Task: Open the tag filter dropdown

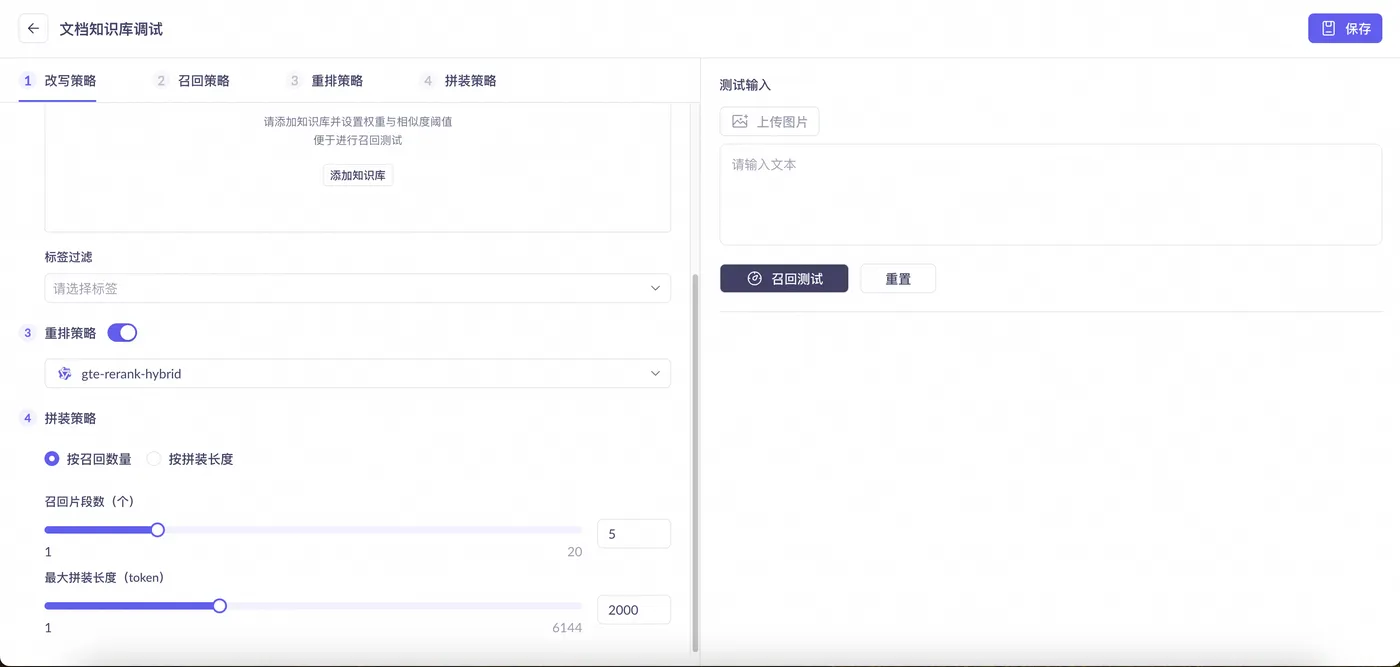Action: click(x=358, y=288)
